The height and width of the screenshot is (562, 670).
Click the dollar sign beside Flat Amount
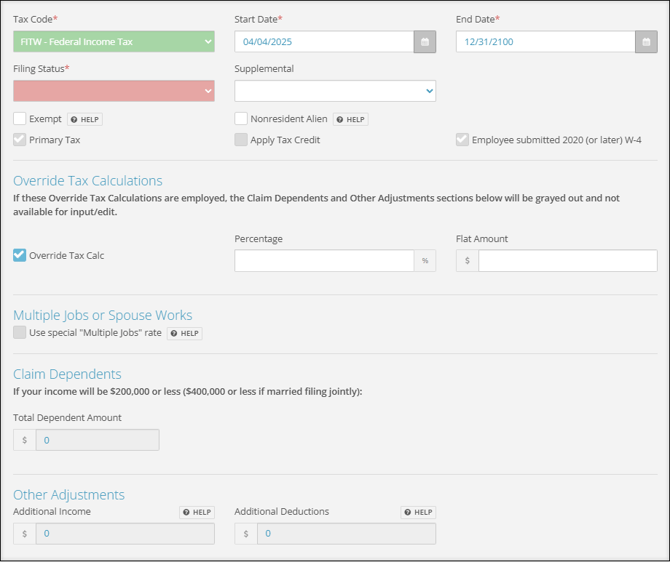467,261
